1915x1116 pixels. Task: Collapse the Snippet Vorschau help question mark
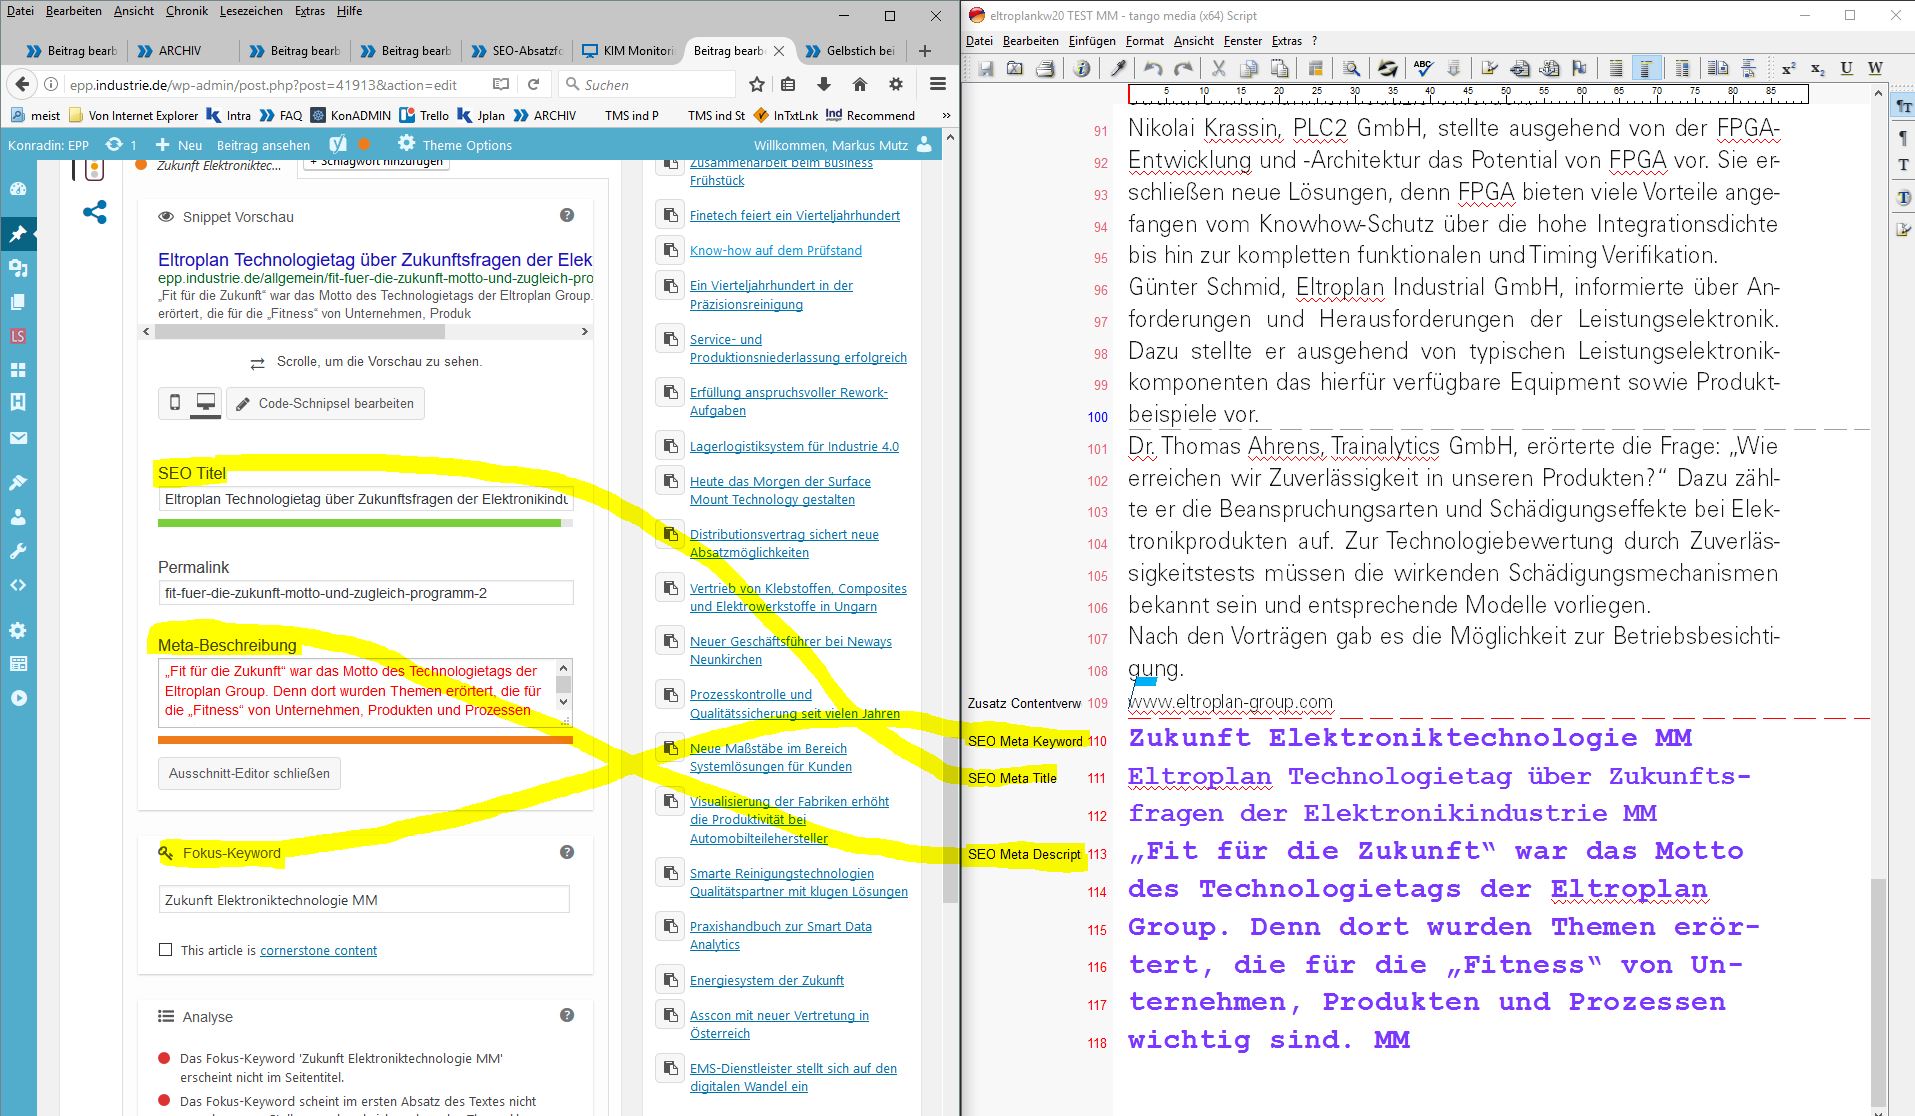coord(567,216)
